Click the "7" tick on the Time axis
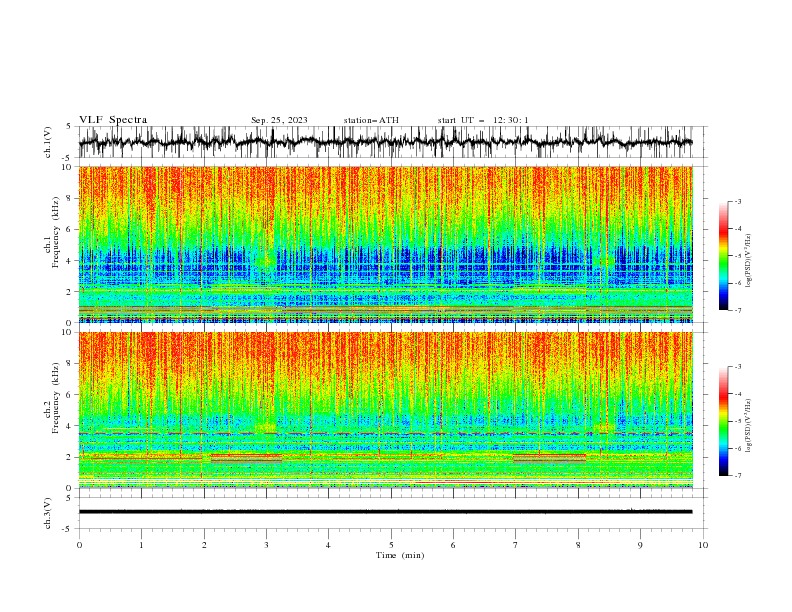 pos(516,545)
